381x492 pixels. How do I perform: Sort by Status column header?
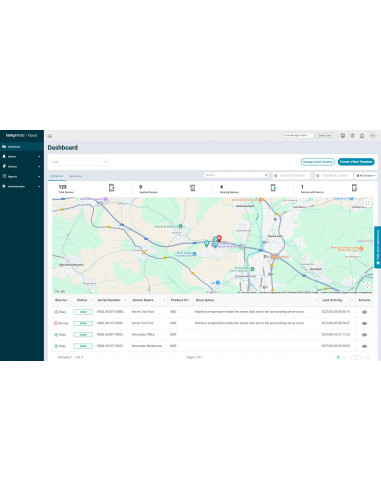pyautogui.click(x=83, y=300)
